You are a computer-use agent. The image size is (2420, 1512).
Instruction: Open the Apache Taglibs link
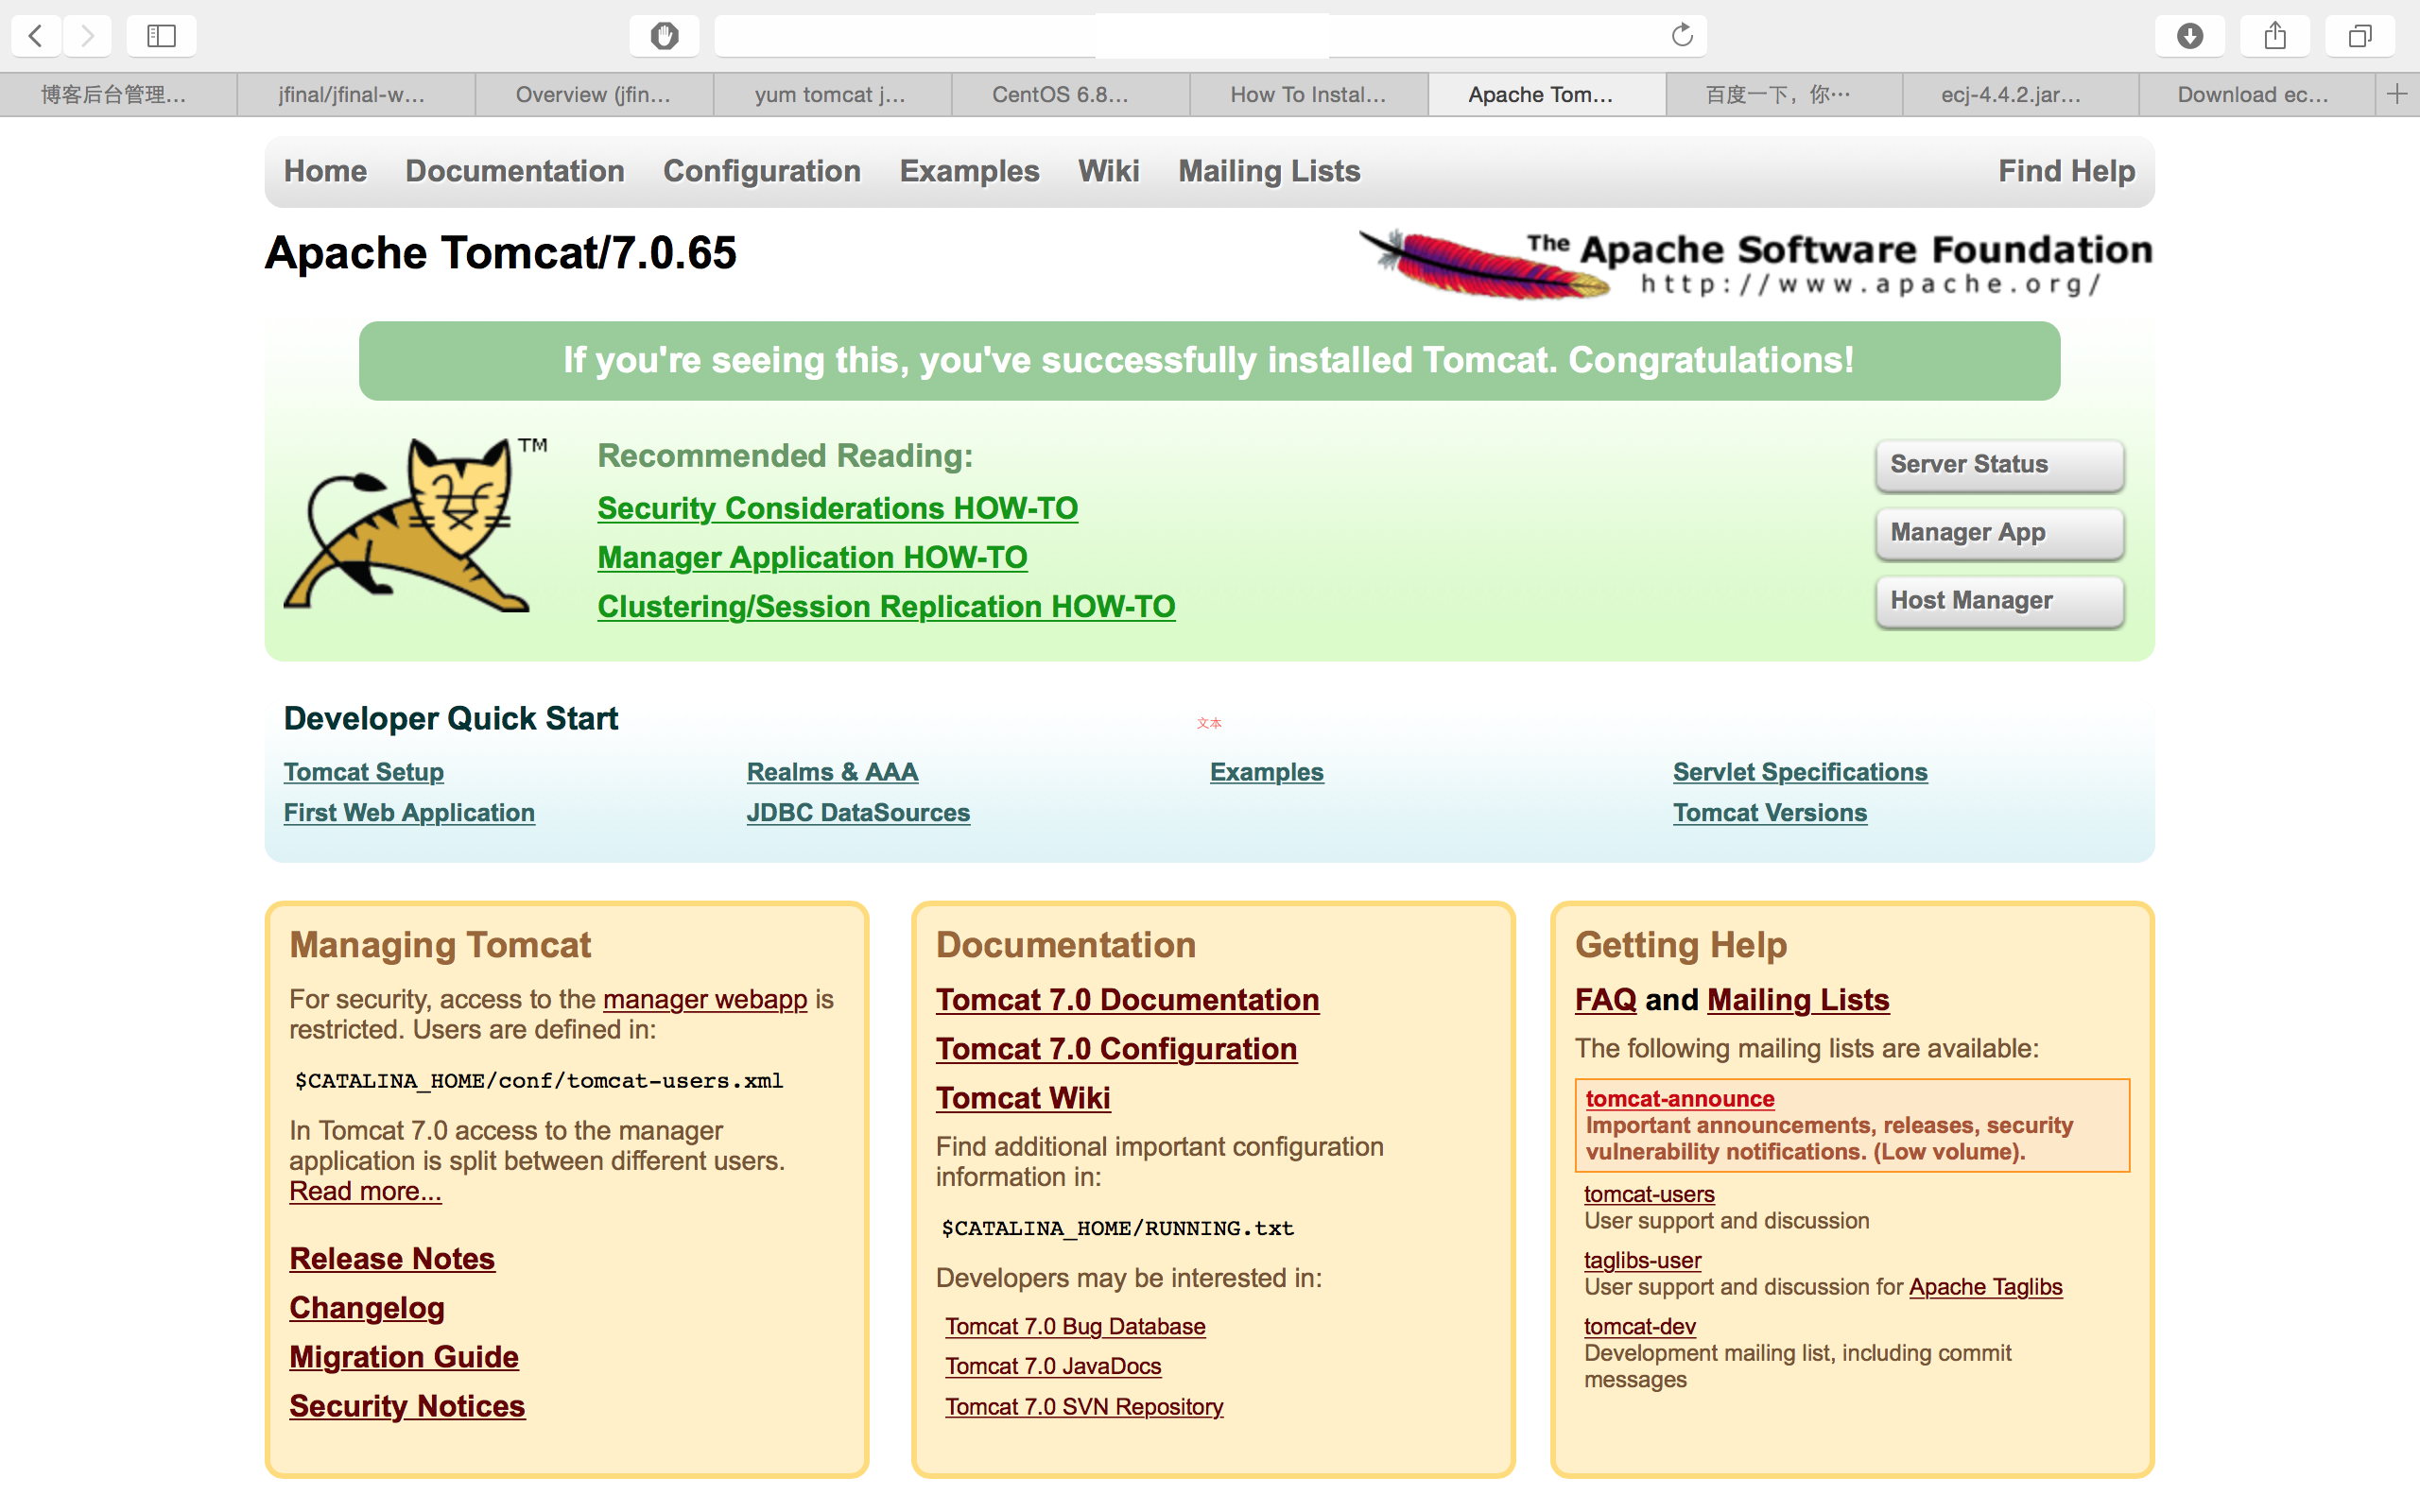[x=1985, y=1287]
